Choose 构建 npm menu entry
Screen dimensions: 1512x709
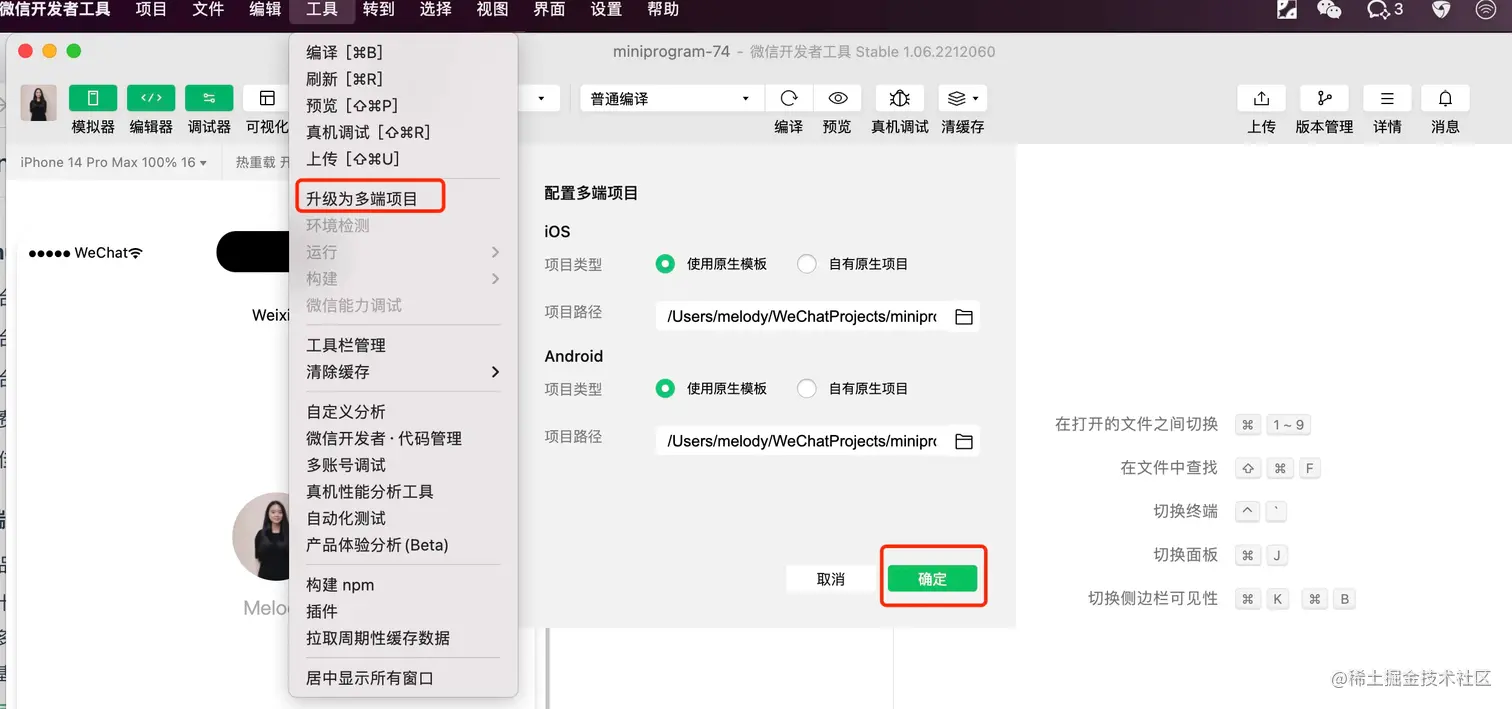pos(403,585)
